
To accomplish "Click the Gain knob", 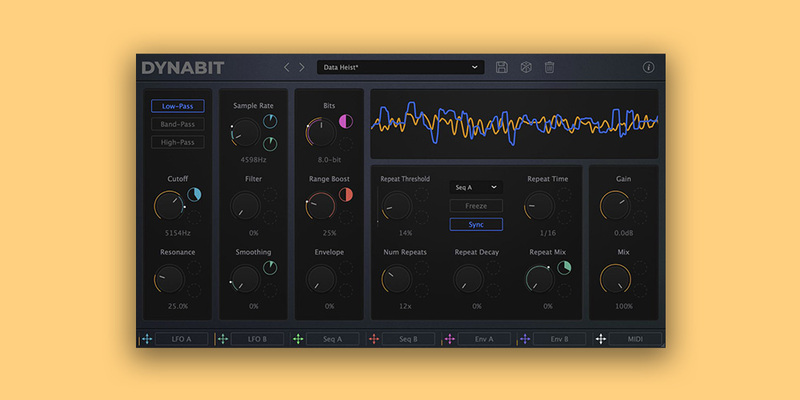I will pyautogui.click(x=615, y=206).
